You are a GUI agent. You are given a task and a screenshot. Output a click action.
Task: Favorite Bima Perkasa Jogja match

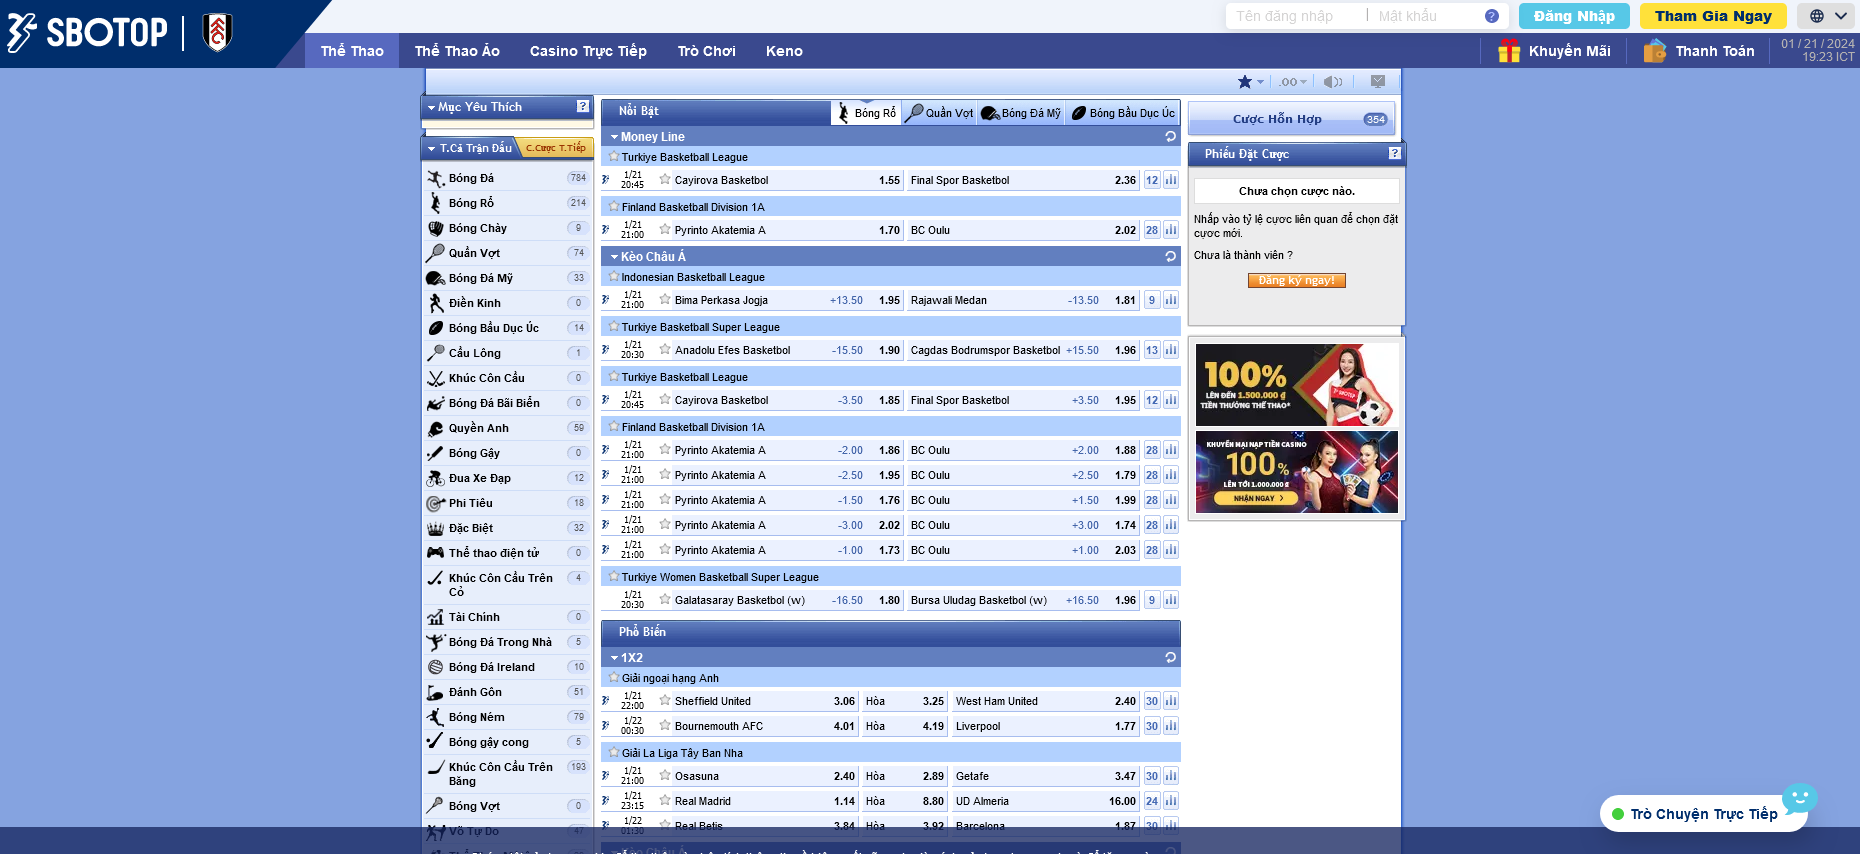(665, 299)
